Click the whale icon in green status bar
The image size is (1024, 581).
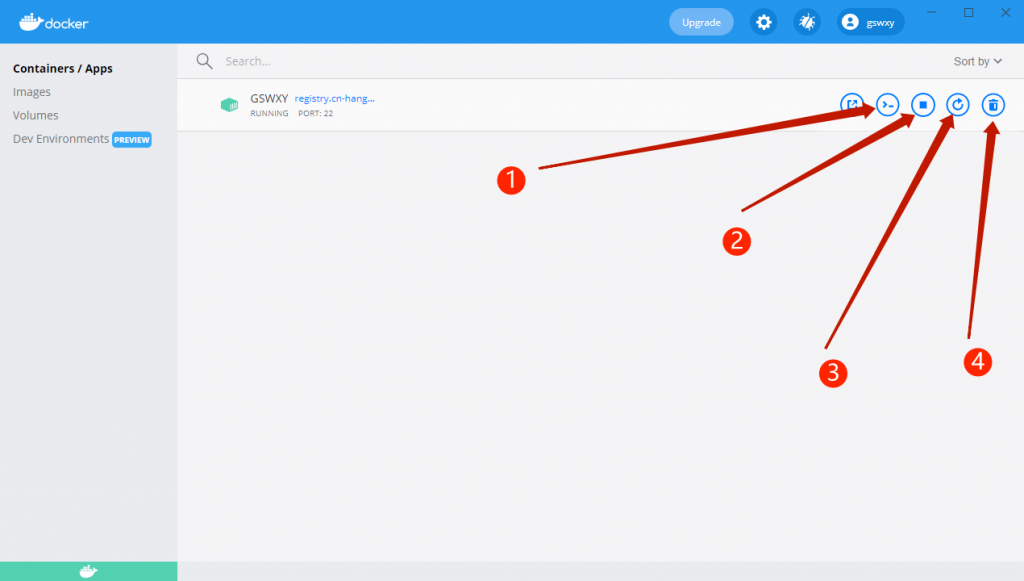88,571
